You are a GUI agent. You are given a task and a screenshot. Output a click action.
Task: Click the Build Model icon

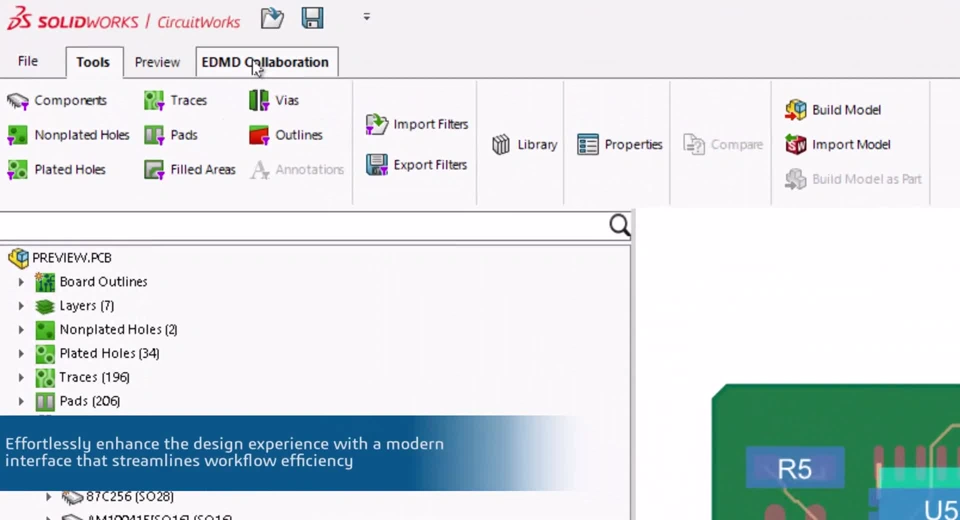796,110
